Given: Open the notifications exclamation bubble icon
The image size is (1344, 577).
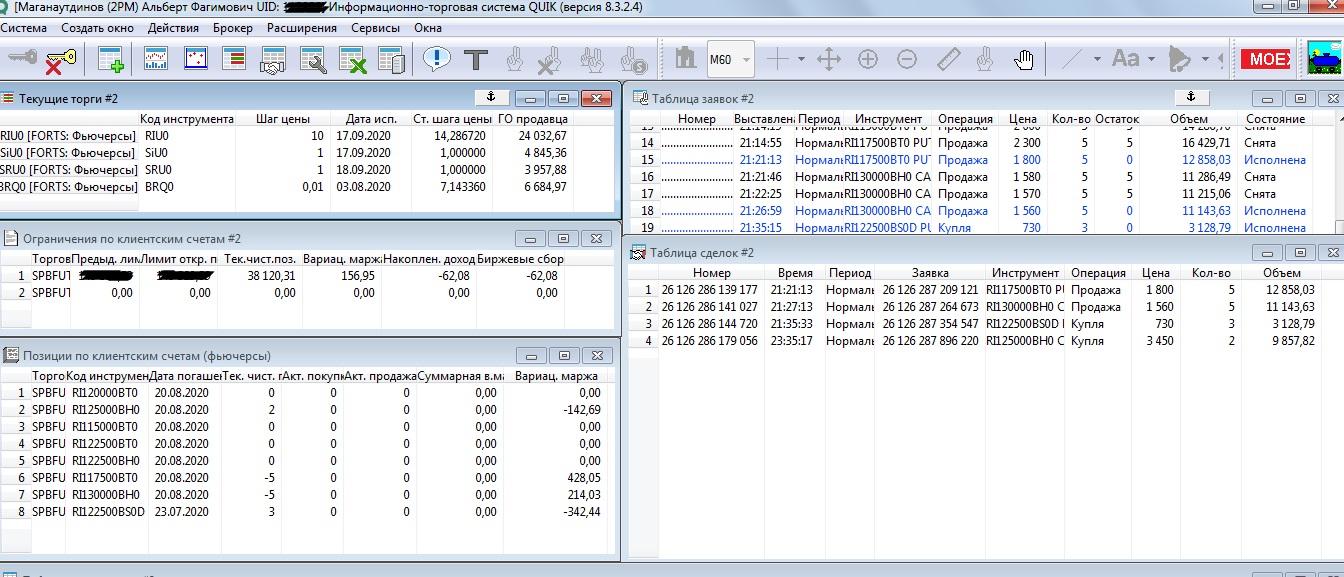Looking at the screenshot, I should (x=436, y=60).
